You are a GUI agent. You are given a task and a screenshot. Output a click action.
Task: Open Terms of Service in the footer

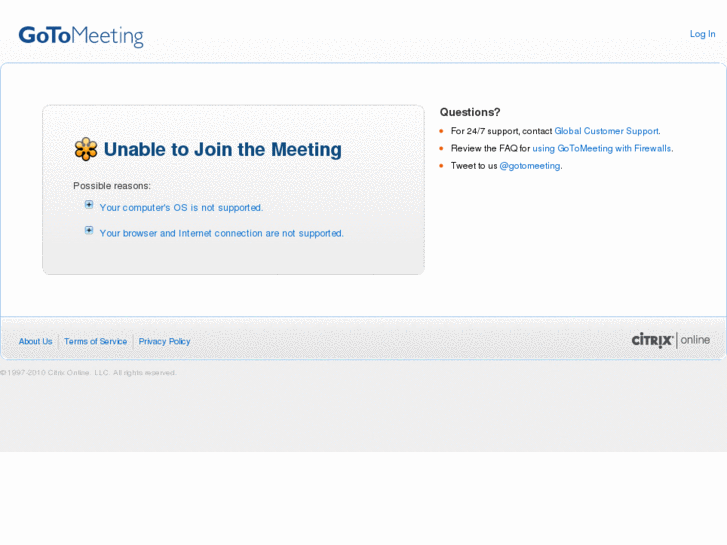(x=95, y=342)
